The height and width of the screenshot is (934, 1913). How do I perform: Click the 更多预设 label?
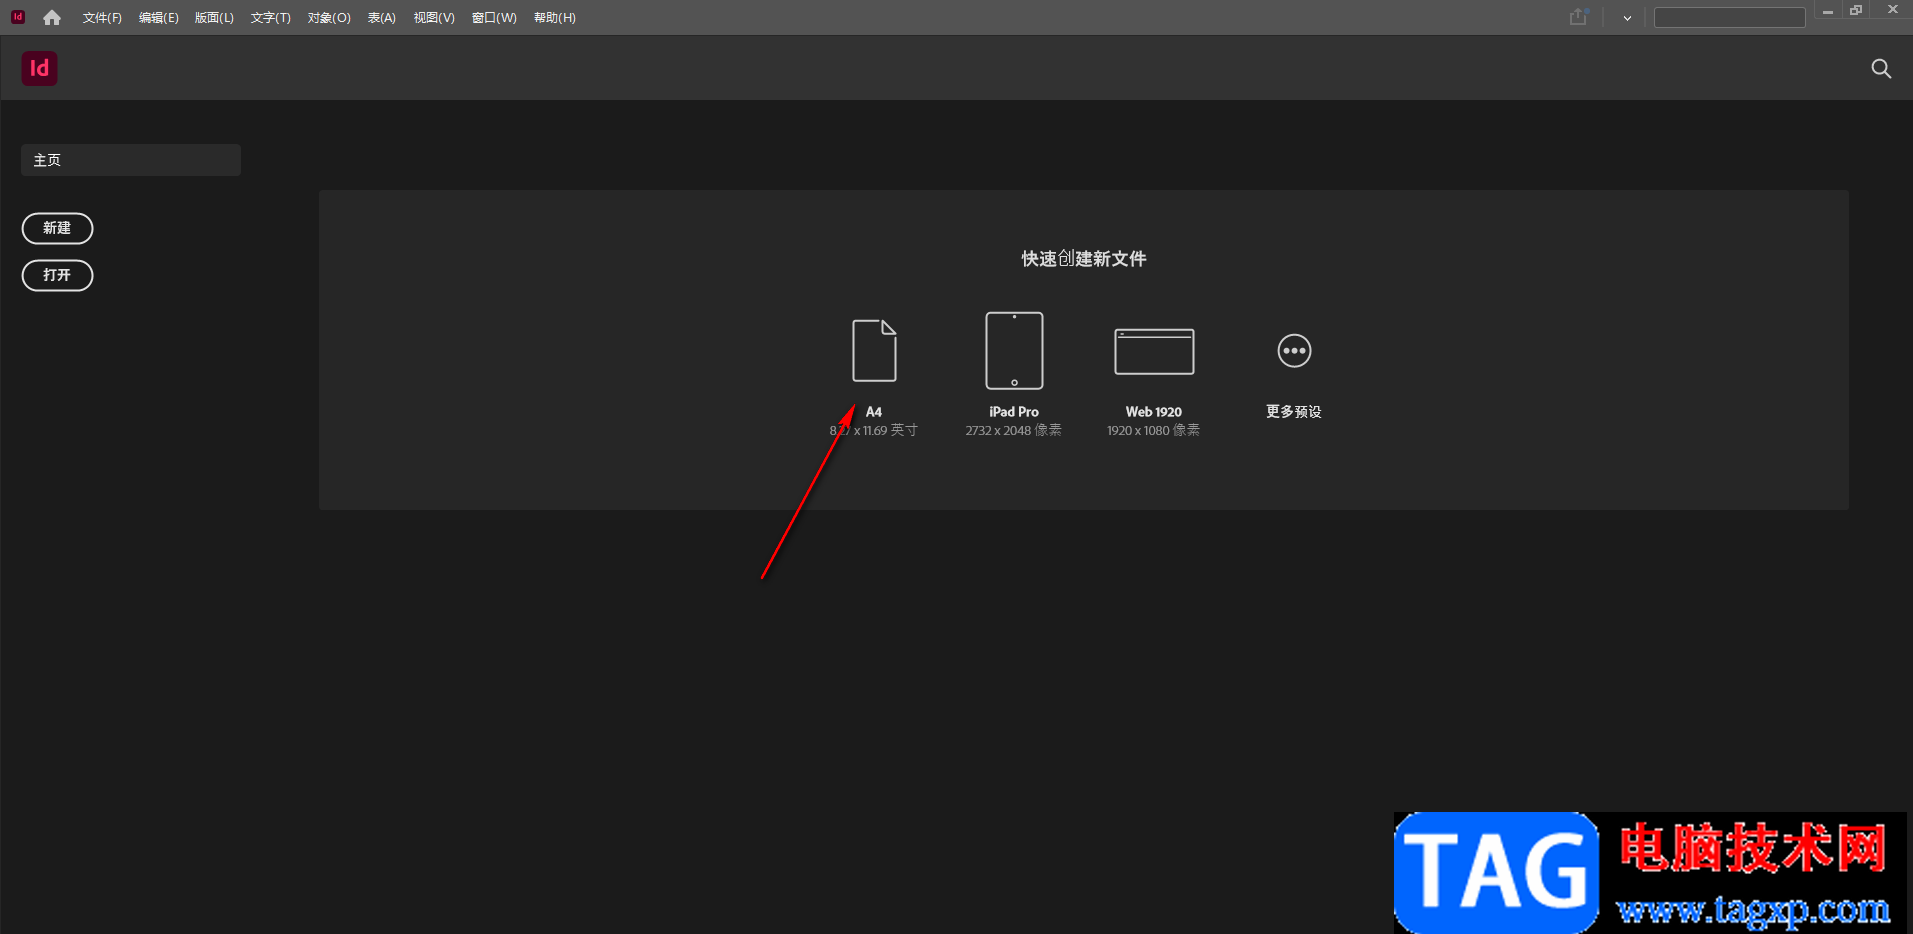pyautogui.click(x=1294, y=412)
